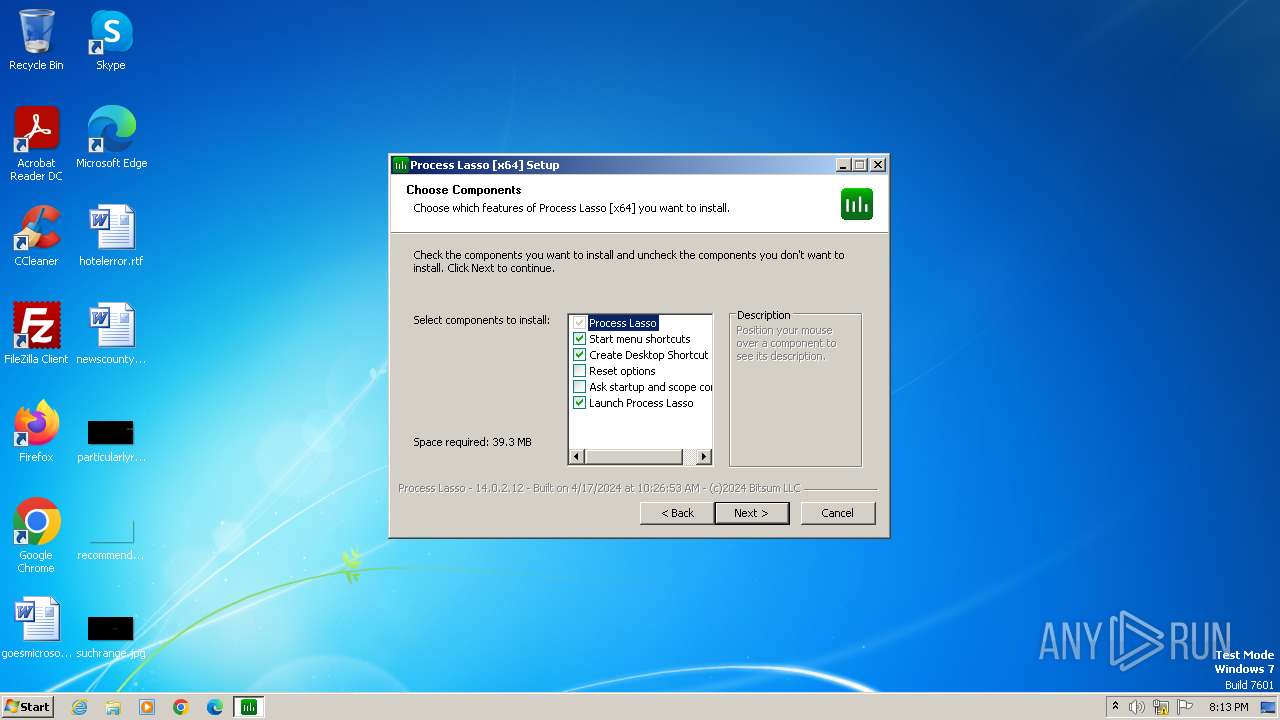Minimize the setup window
1280x720 pixels.
843,165
